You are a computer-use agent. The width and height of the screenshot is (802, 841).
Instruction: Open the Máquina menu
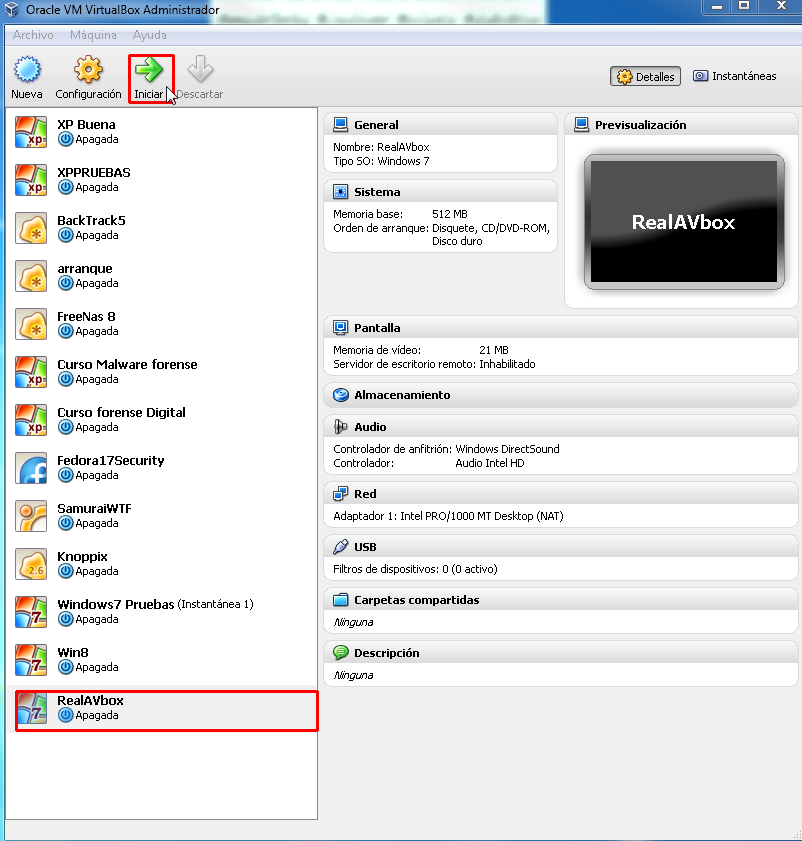(93, 34)
